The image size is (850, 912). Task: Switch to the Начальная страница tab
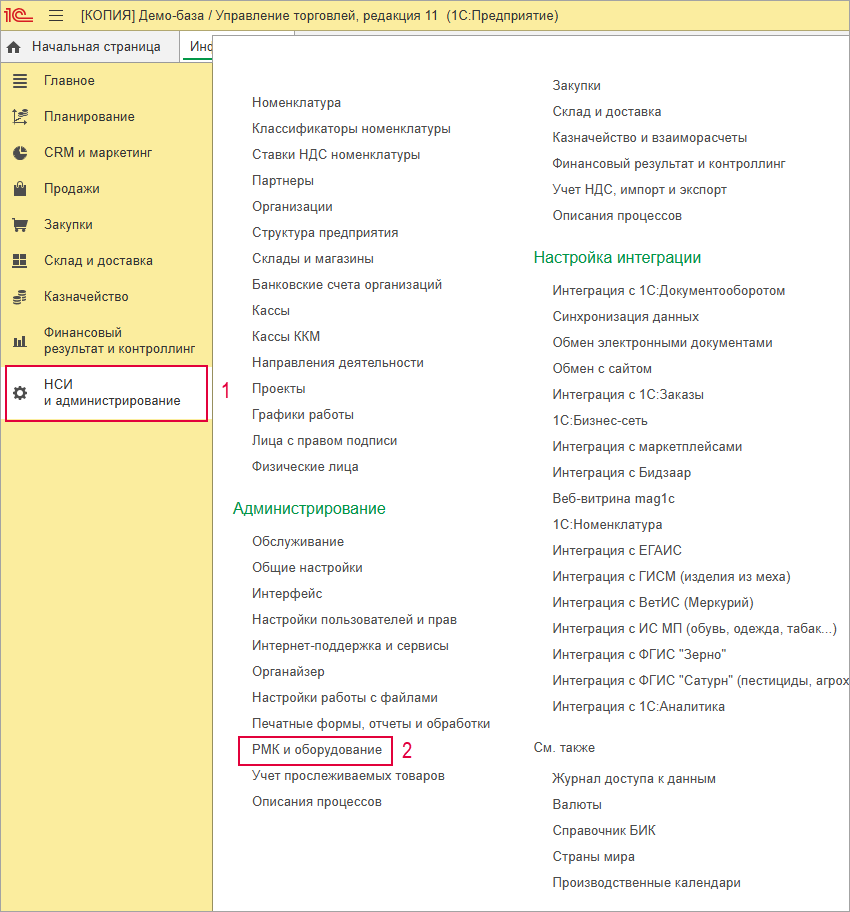pos(95,47)
